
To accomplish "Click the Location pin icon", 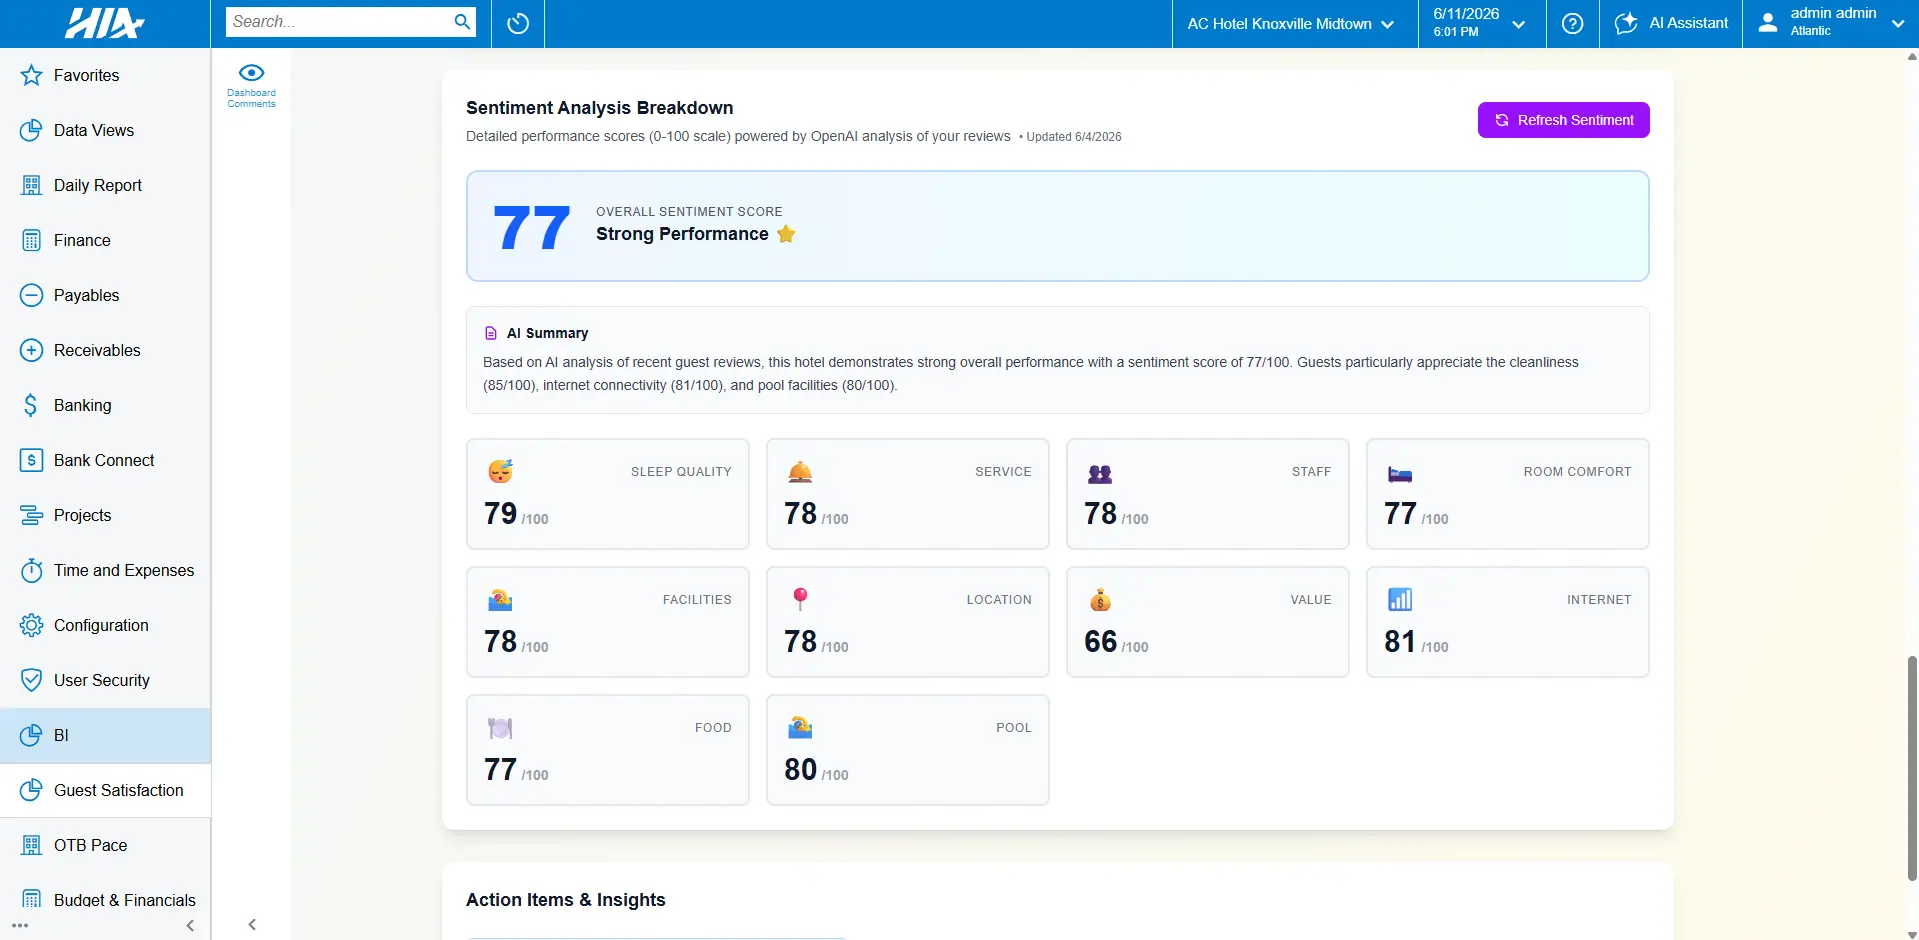I will tap(800, 599).
